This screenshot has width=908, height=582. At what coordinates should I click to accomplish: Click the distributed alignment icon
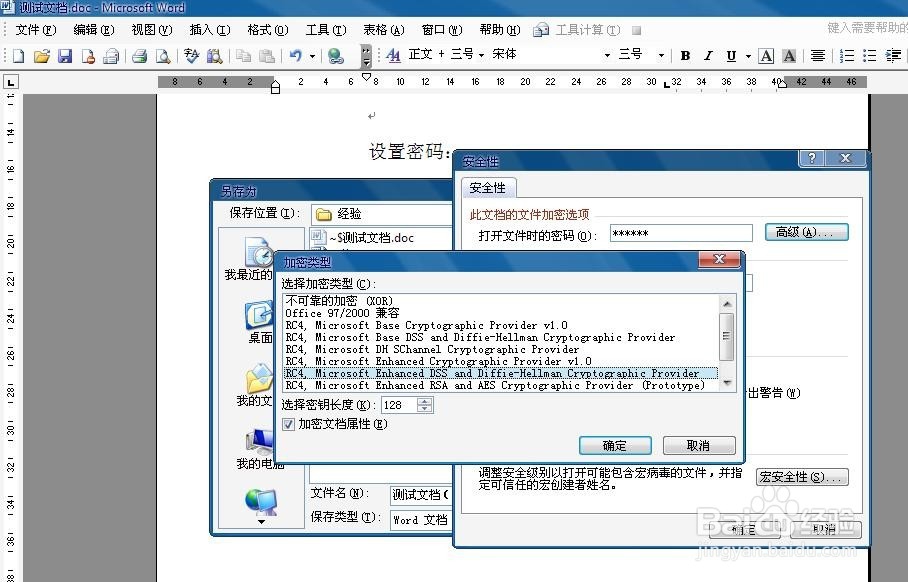(x=818, y=56)
